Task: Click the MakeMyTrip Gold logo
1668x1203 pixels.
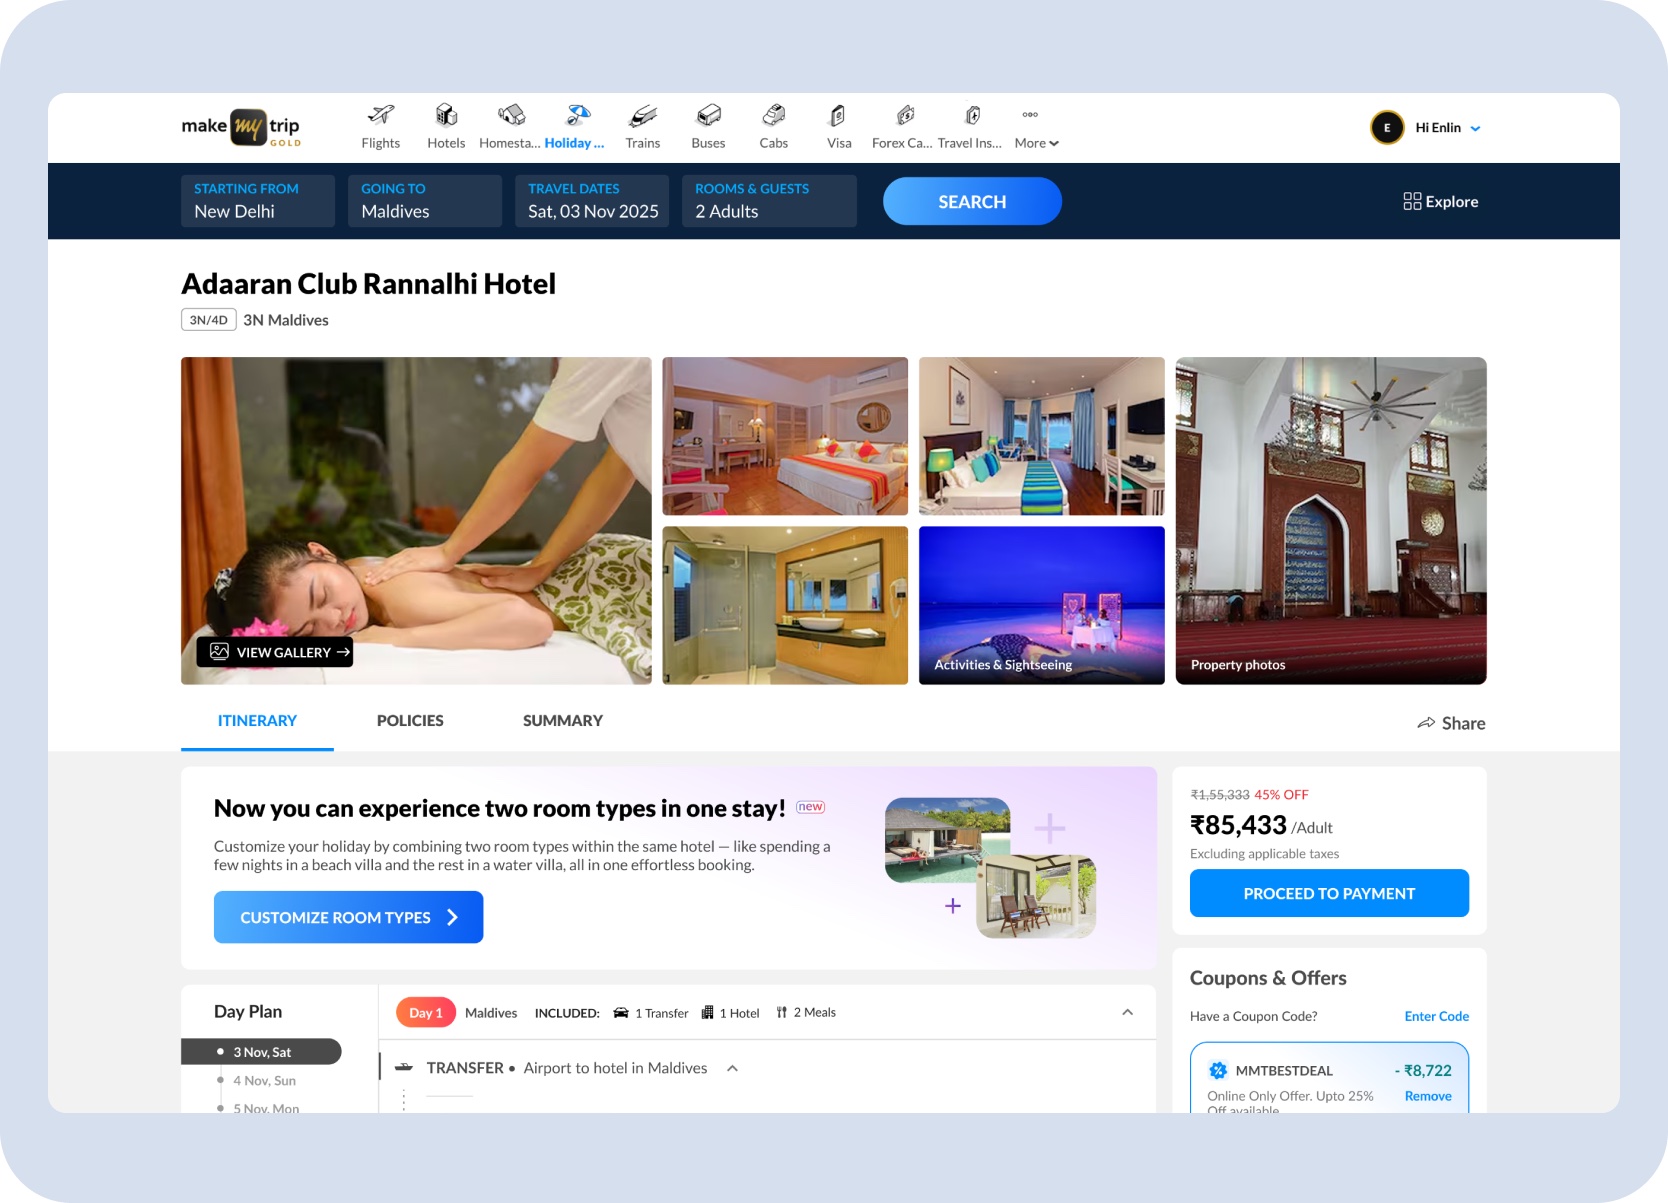Action: coord(241,127)
